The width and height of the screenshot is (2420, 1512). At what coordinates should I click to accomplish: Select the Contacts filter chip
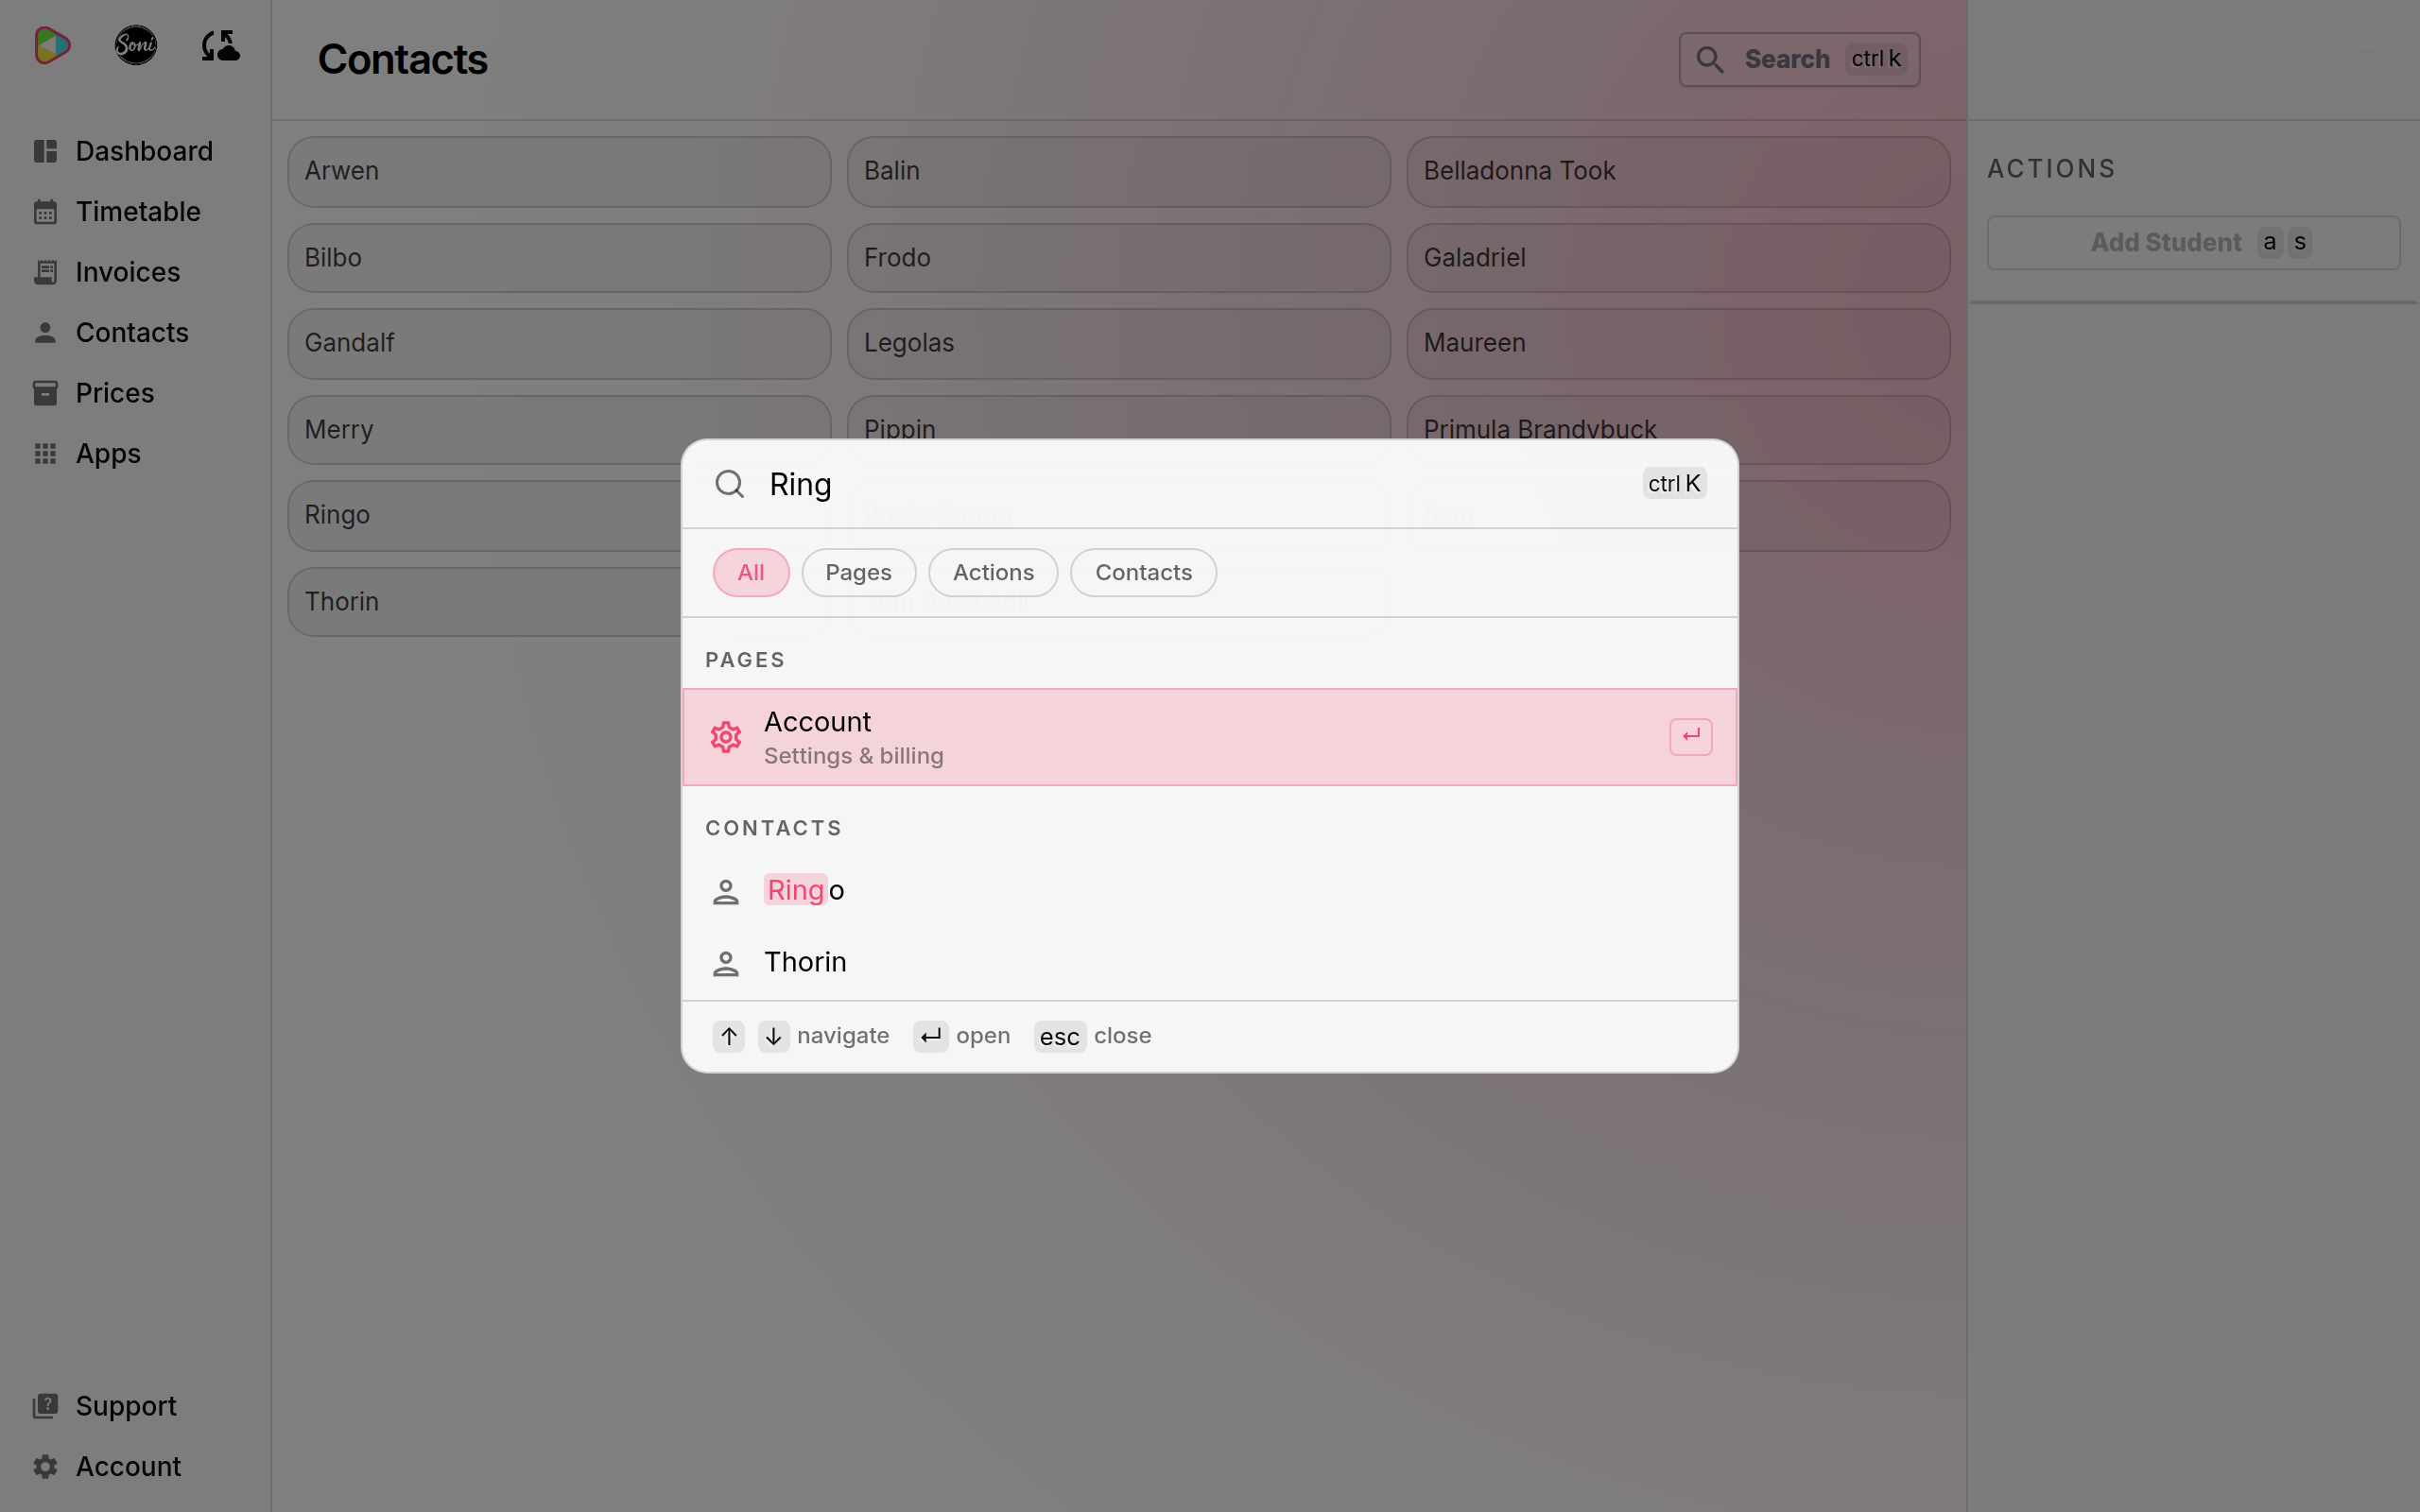coord(1144,573)
